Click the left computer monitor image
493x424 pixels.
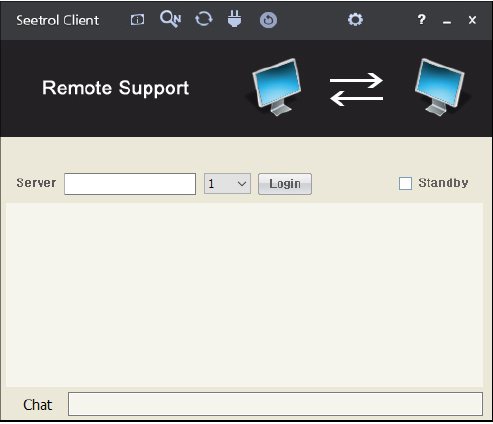point(276,87)
